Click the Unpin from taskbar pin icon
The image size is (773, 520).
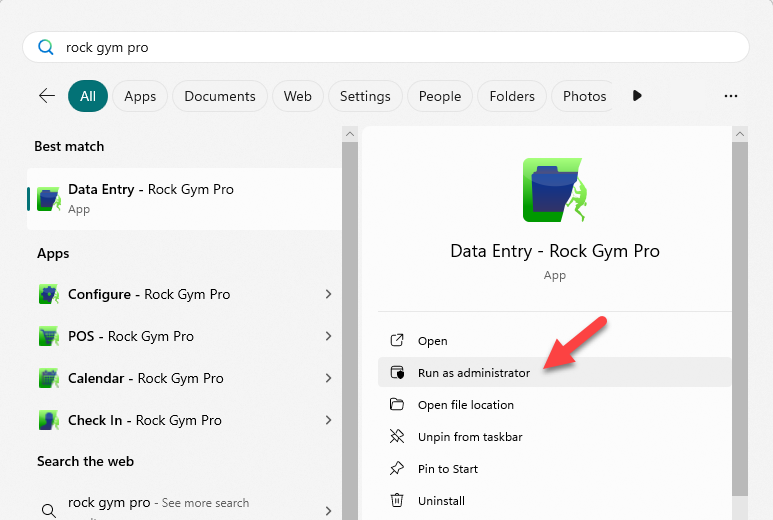pyautogui.click(x=397, y=436)
